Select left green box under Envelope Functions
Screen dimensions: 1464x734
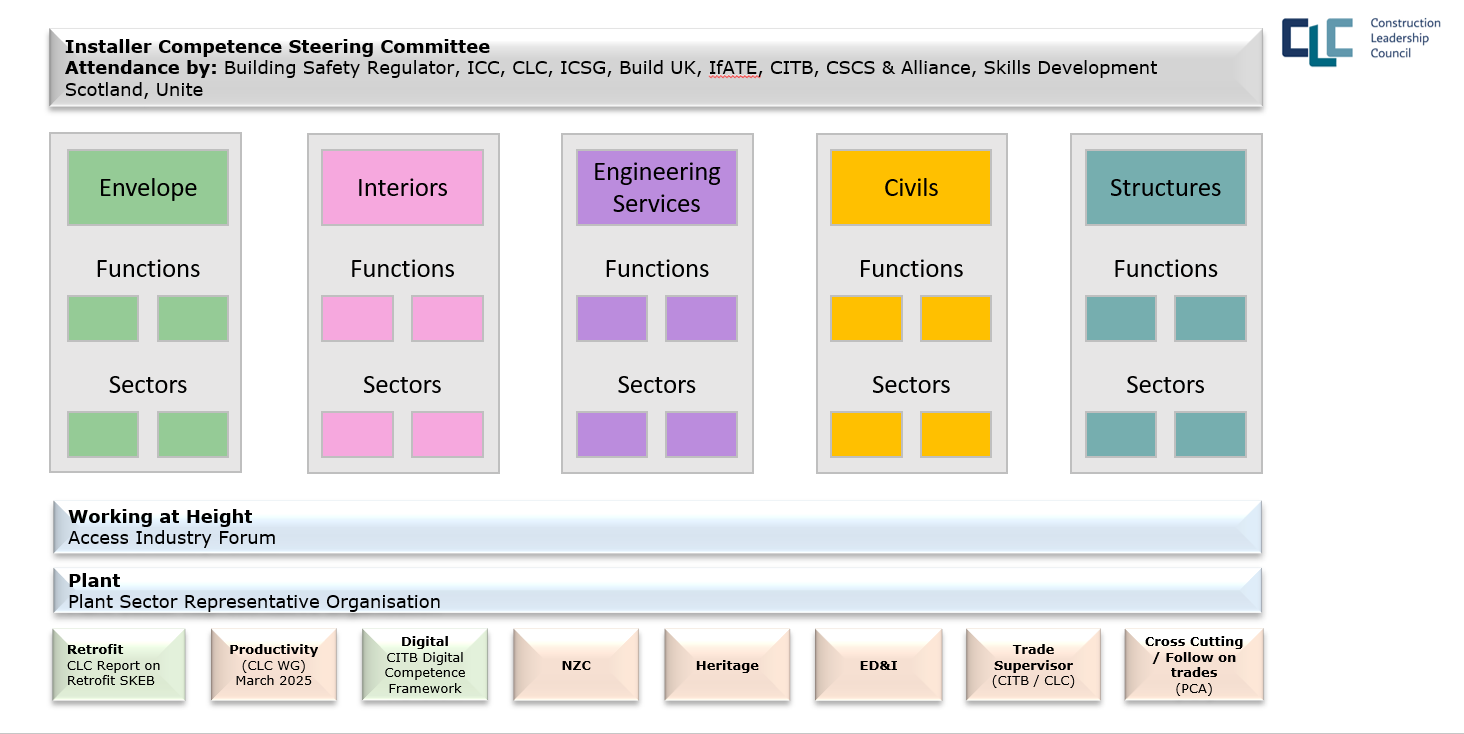tap(103, 318)
